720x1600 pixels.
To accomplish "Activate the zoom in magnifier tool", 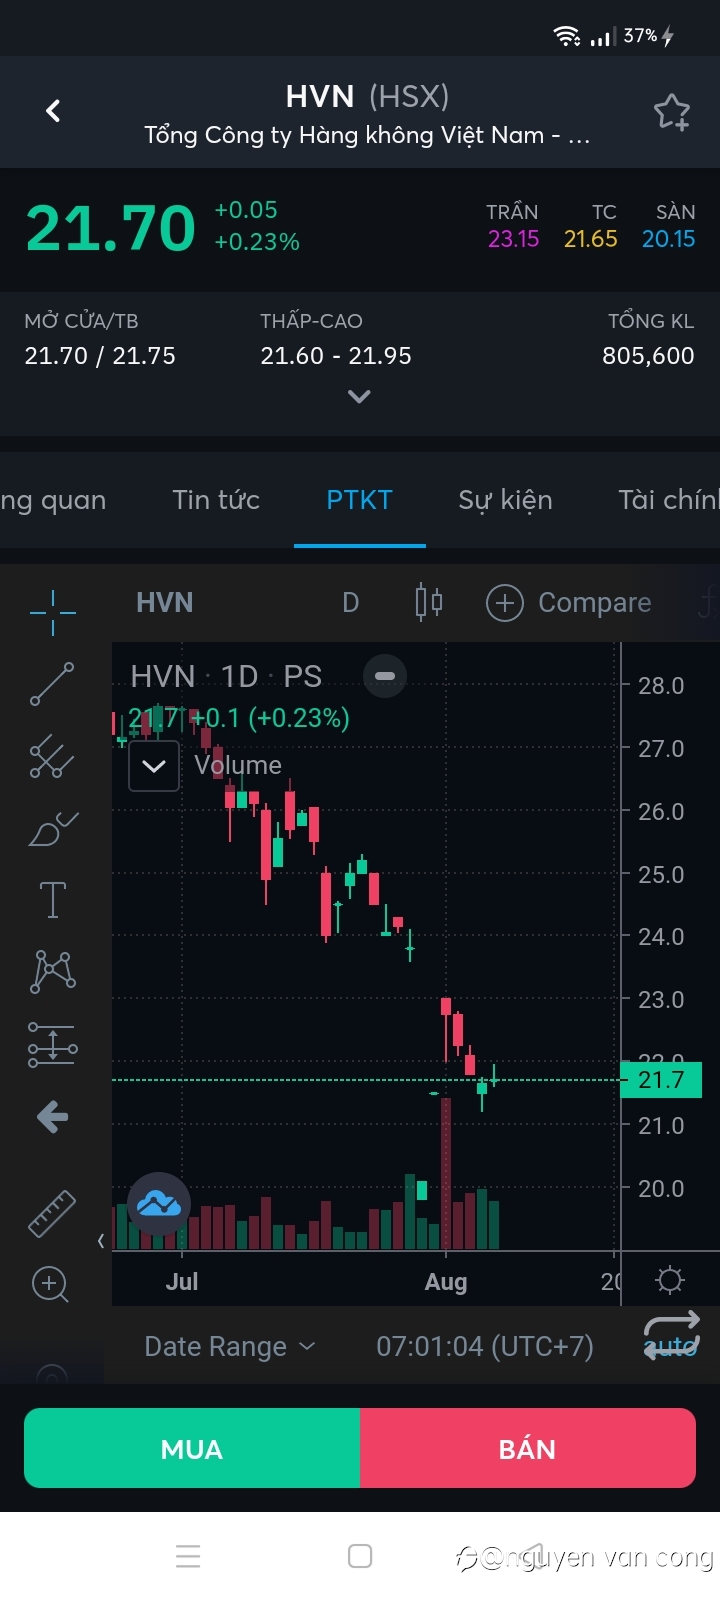I will [x=50, y=1284].
